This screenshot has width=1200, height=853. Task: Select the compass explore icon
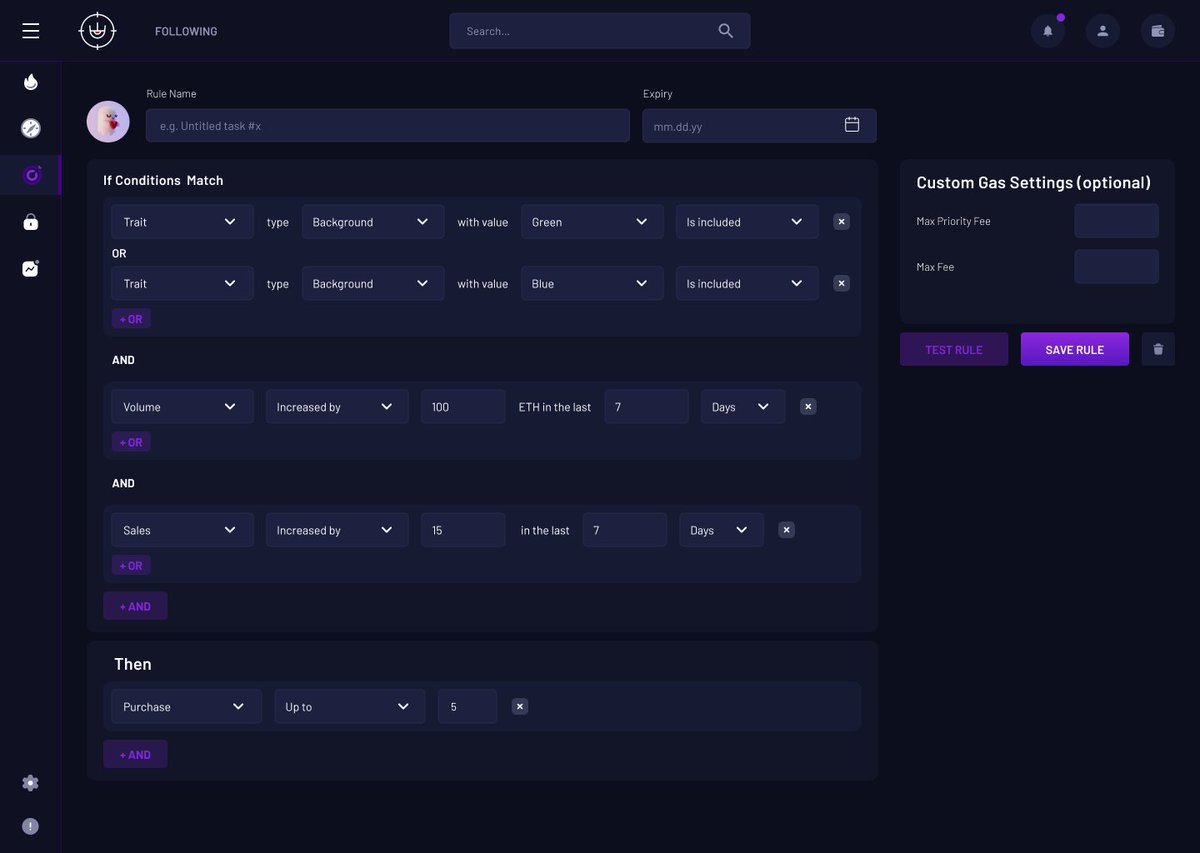click(30, 128)
